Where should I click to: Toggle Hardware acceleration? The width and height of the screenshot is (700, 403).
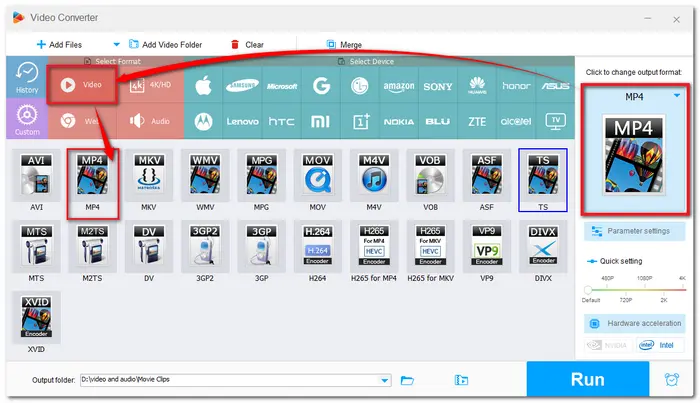(x=635, y=324)
